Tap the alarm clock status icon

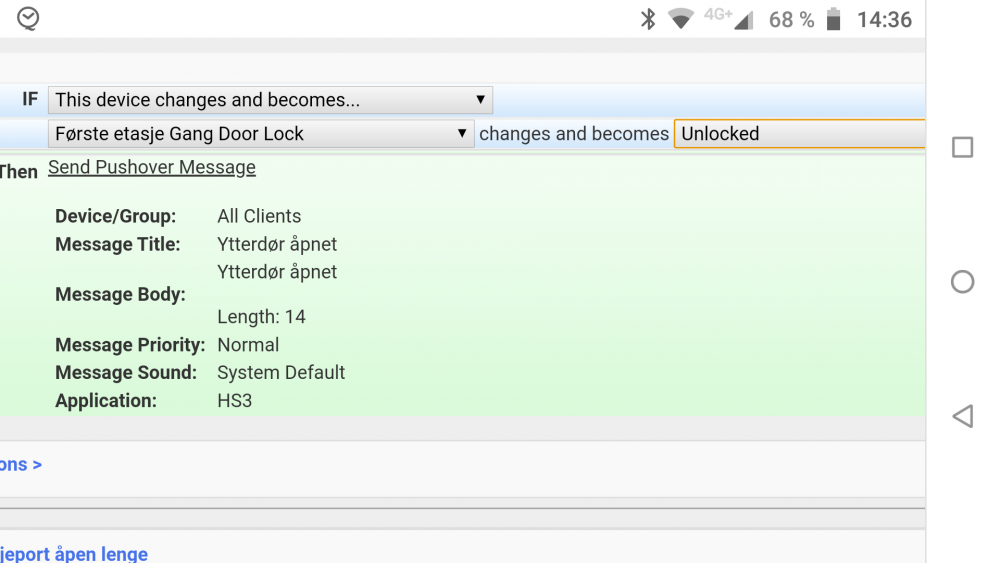[x=28, y=18]
